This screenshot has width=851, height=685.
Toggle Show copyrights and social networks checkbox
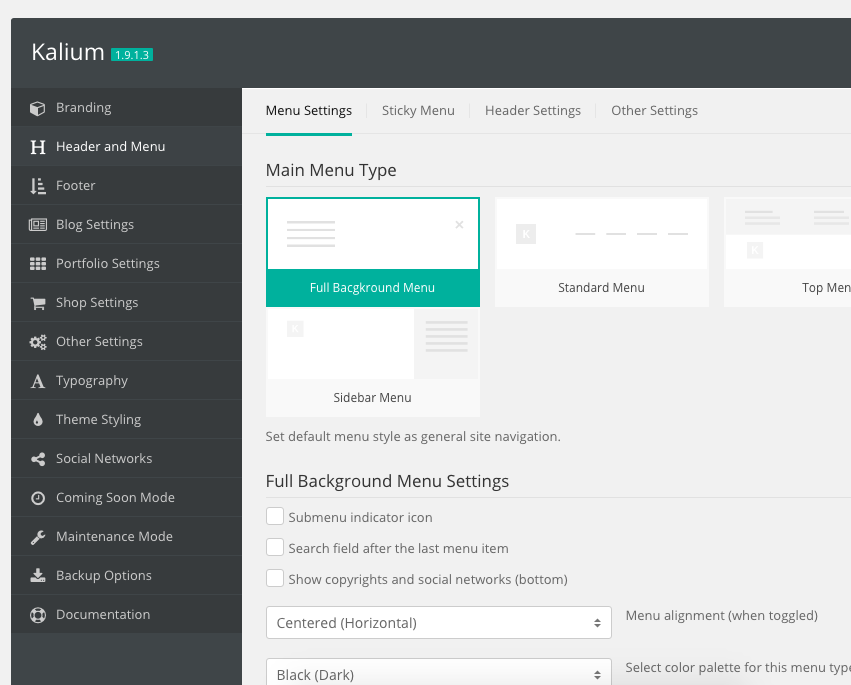(x=275, y=579)
